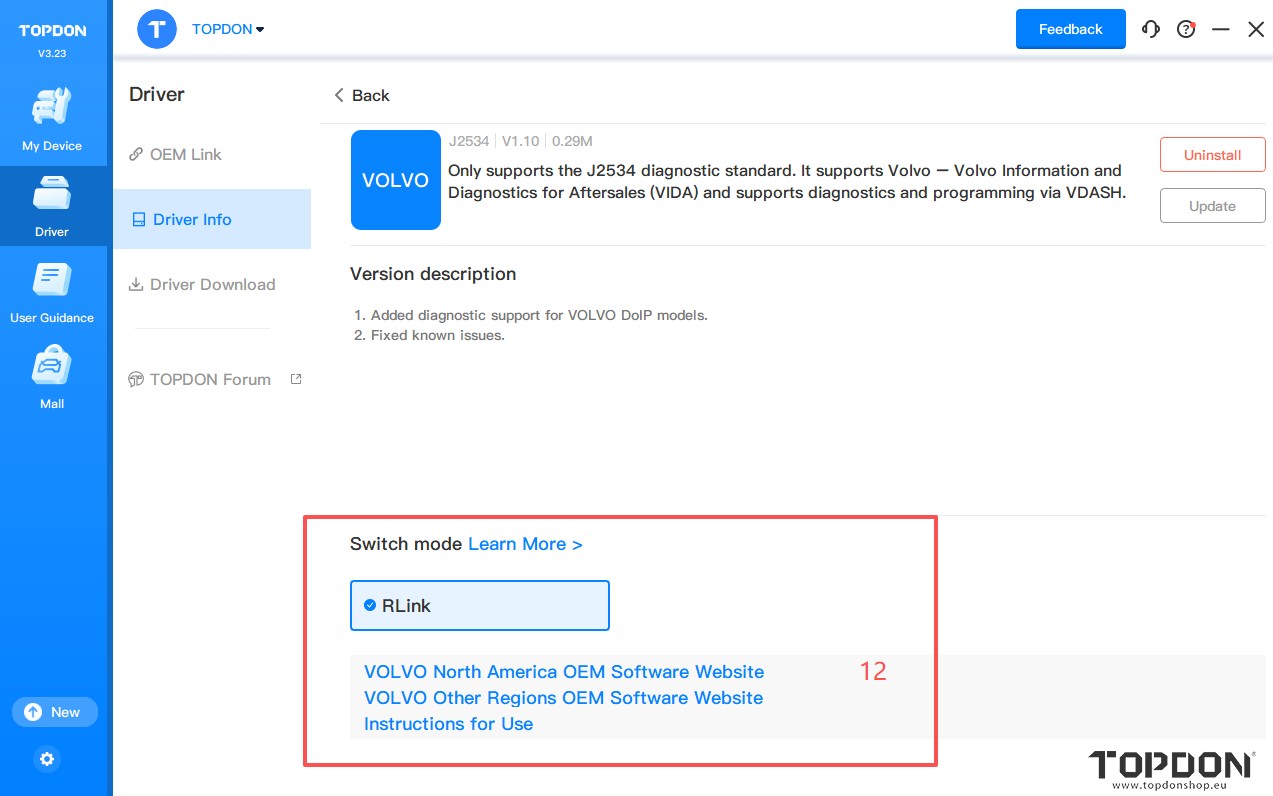Open the TOPDON Forum menu item

[200, 379]
